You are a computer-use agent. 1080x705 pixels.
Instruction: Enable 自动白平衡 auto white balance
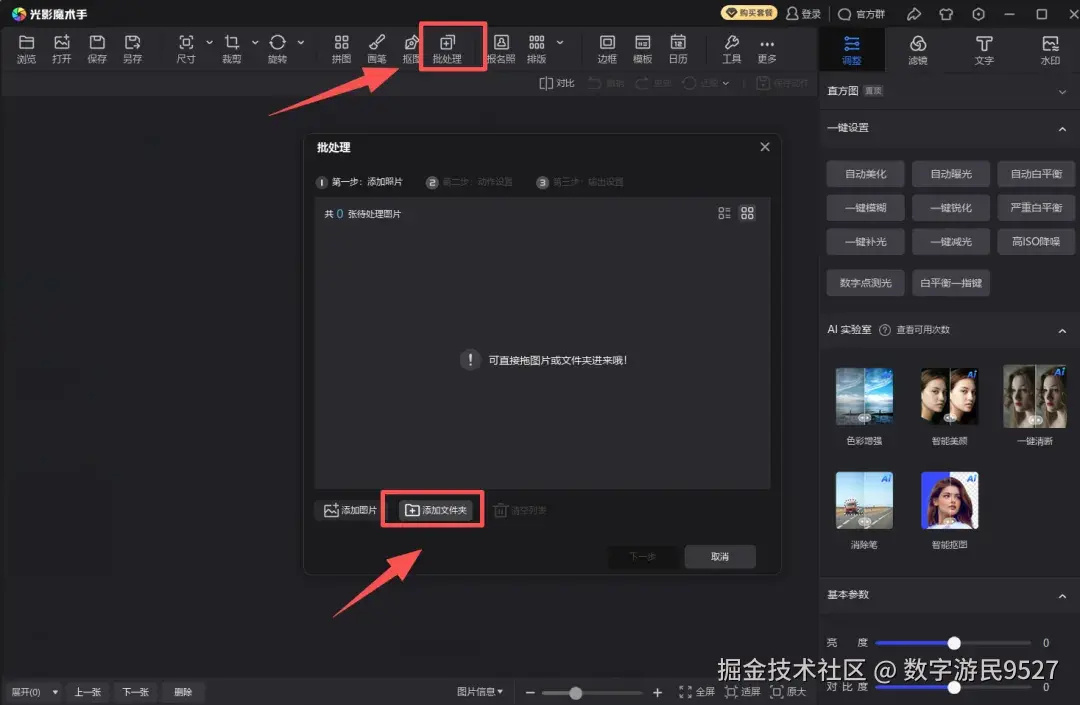click(1035, 173)
